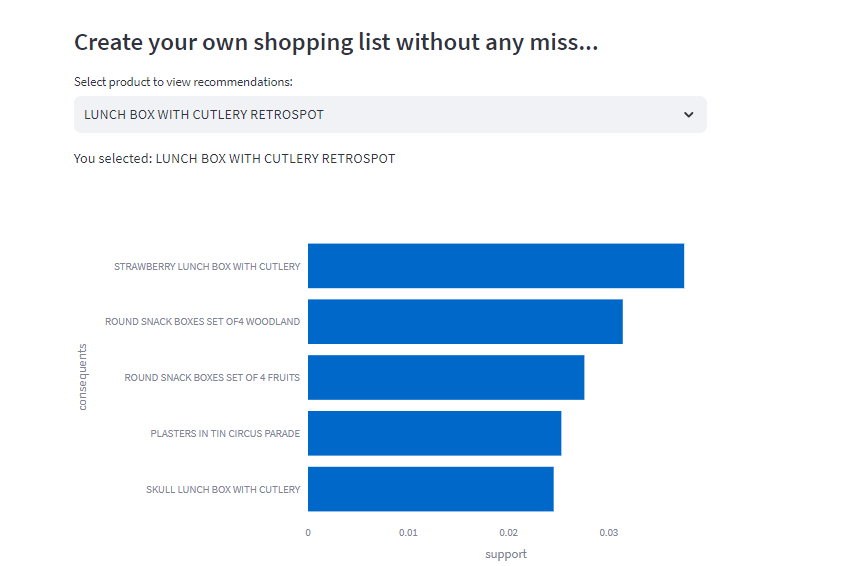Viewport: 854px width, 566px height.
Task: Click the 0.02 tick on the x-axis
Action: [509, 533]
